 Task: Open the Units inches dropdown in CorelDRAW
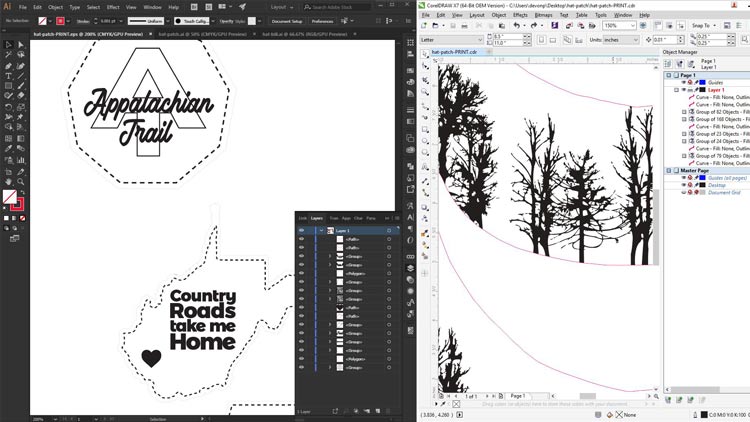[x=636, y=40]
